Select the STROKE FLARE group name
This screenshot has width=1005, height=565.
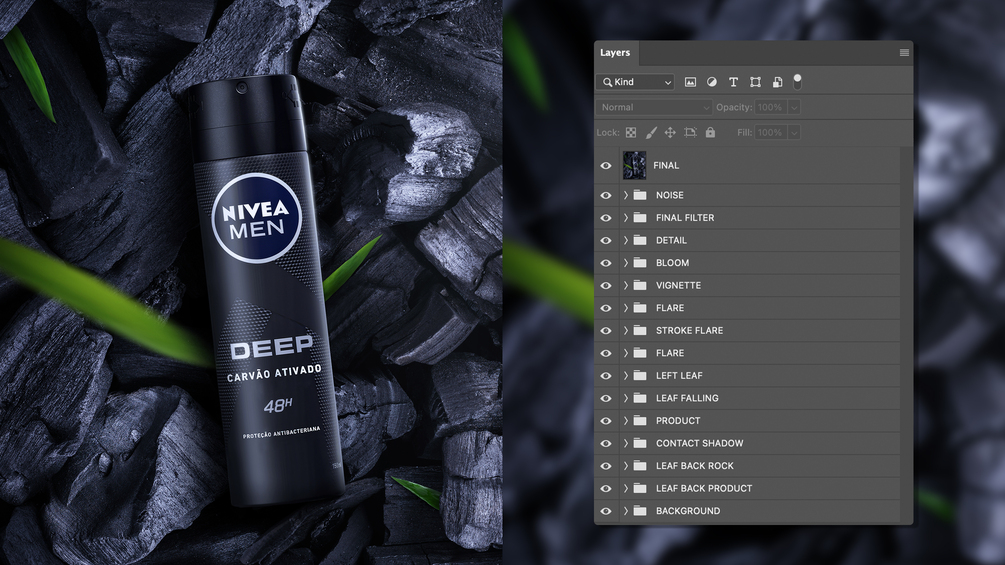pyautogui.click(x=689, y=331)
